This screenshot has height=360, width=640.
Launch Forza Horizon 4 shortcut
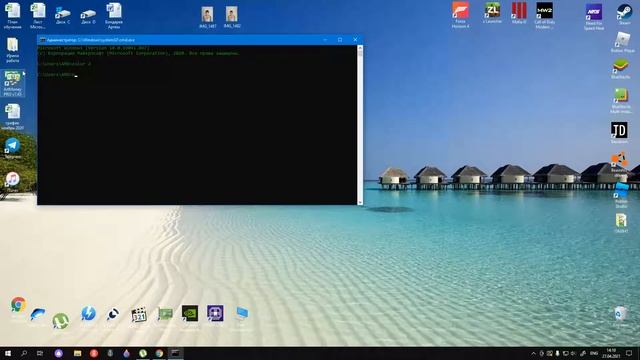click(460, 15)
